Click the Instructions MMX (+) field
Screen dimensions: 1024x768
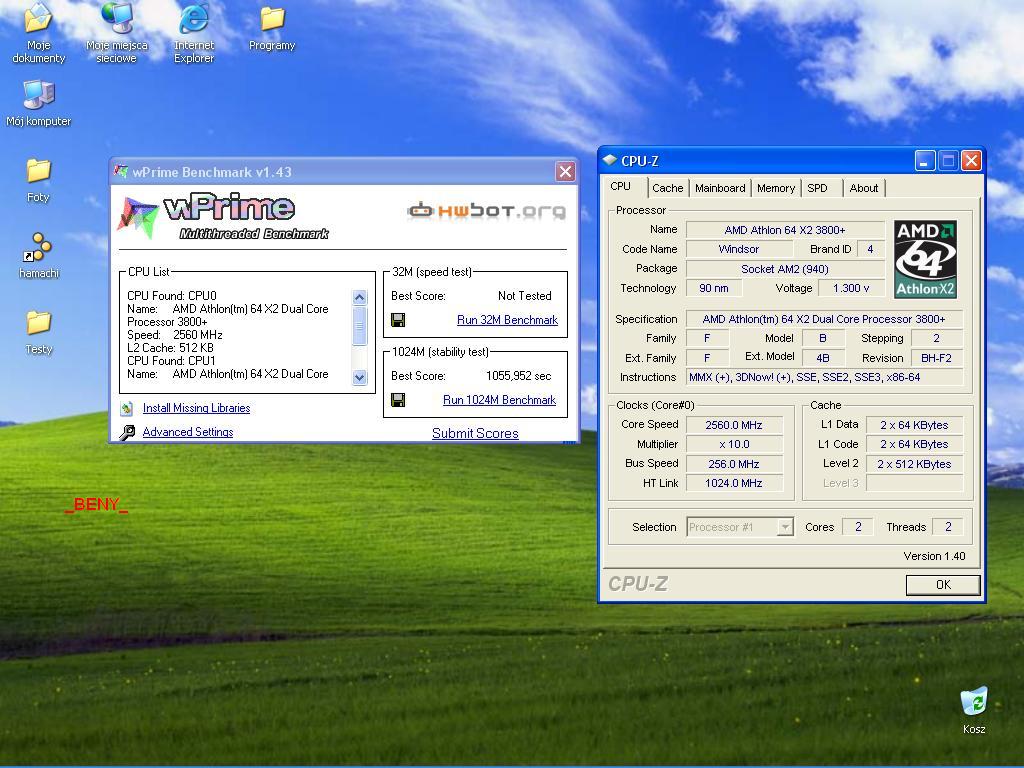click(824, 377)
